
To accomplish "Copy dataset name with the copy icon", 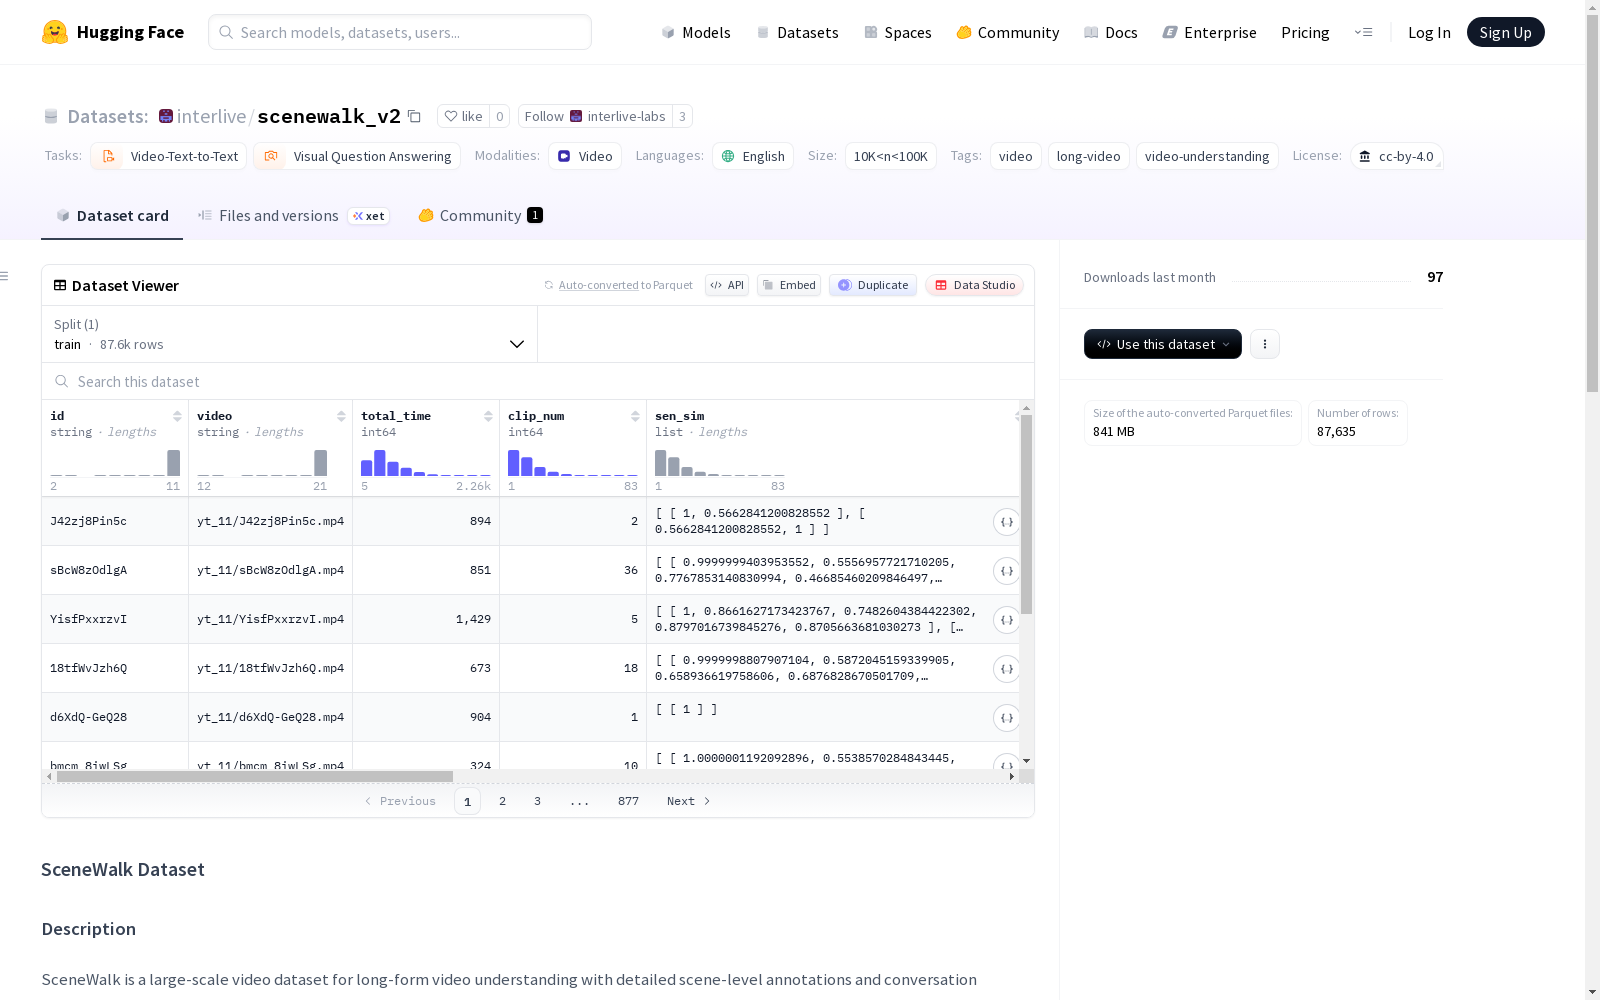I will [x=414, y=116].
